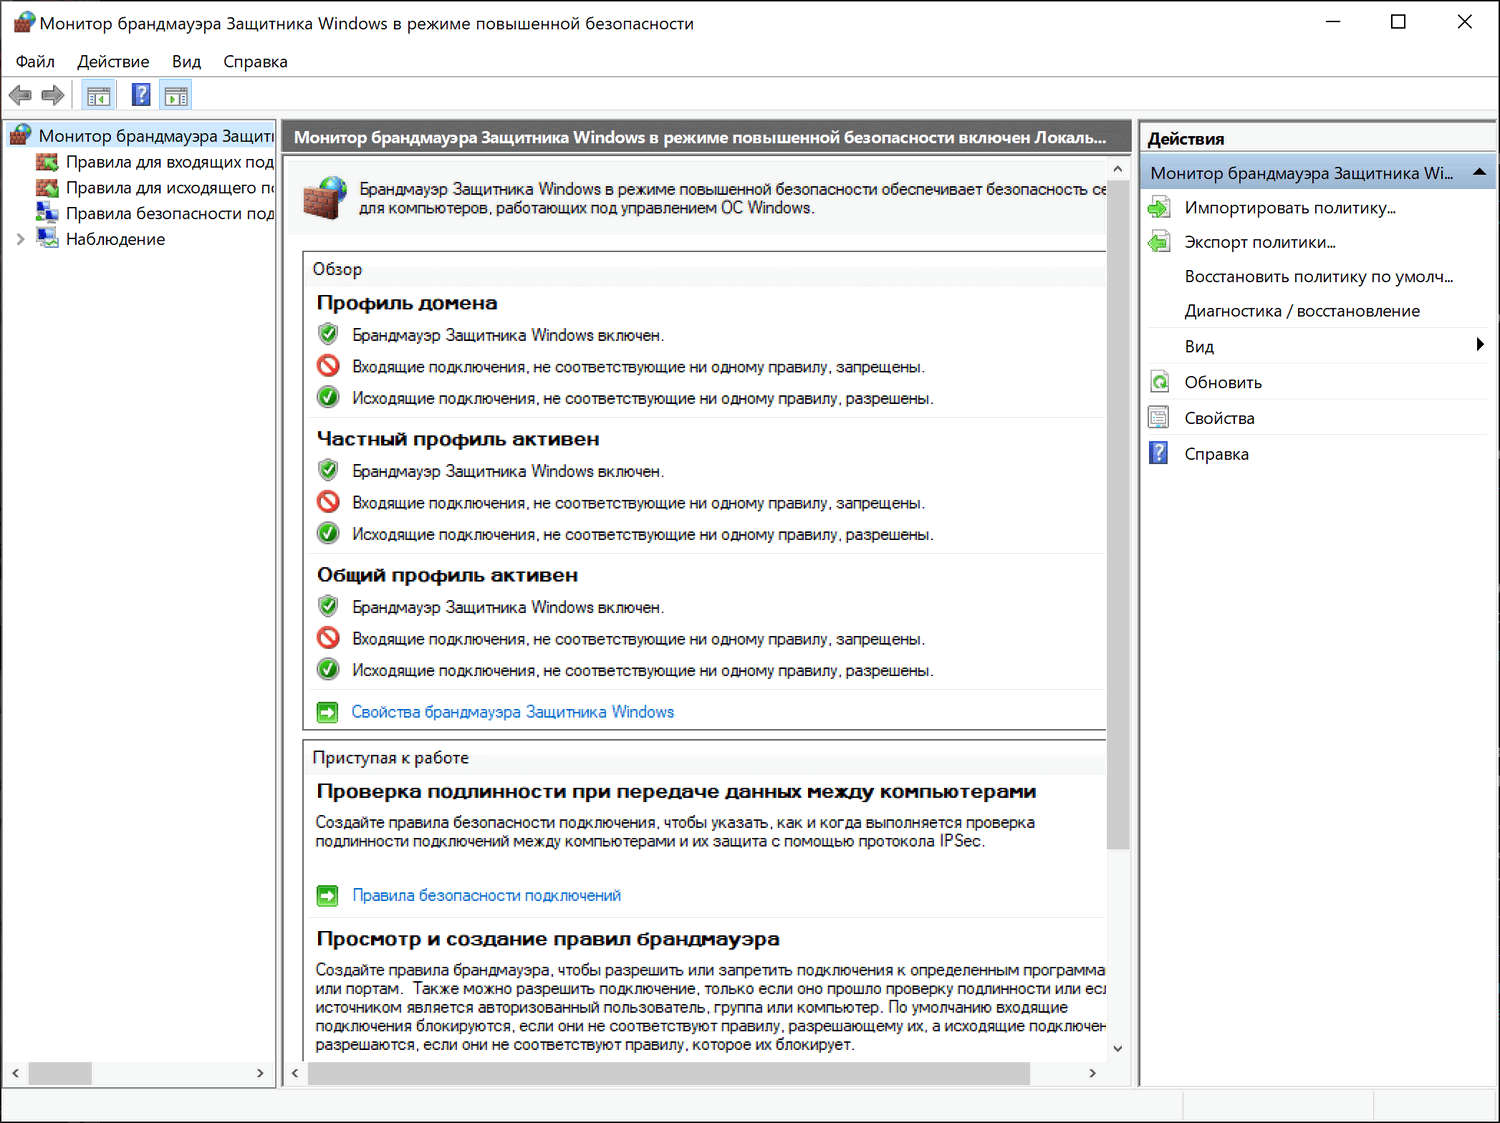Image resolution: width=1500 pixels, height=1123 pixels.
Task: Click the Forward arrow in the toolbar
Action: click(53, 95)
